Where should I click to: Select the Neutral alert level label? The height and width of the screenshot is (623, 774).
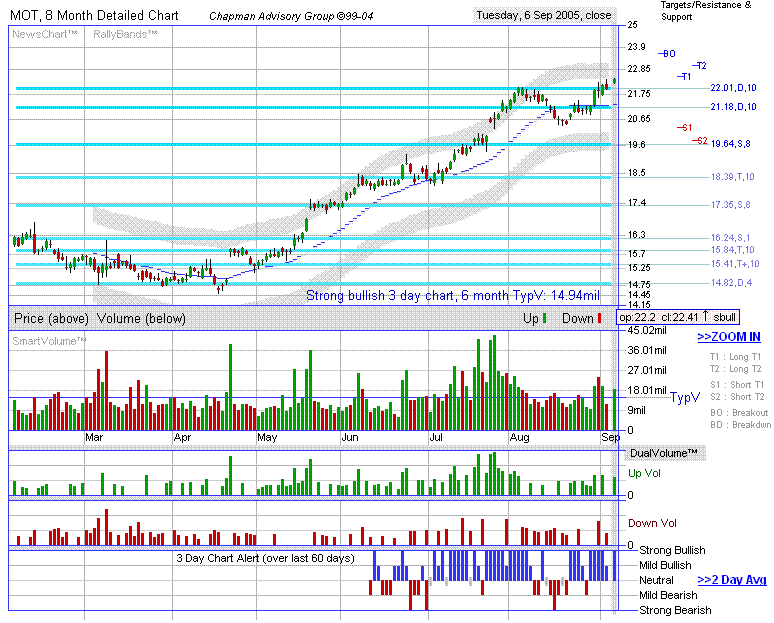656,580
